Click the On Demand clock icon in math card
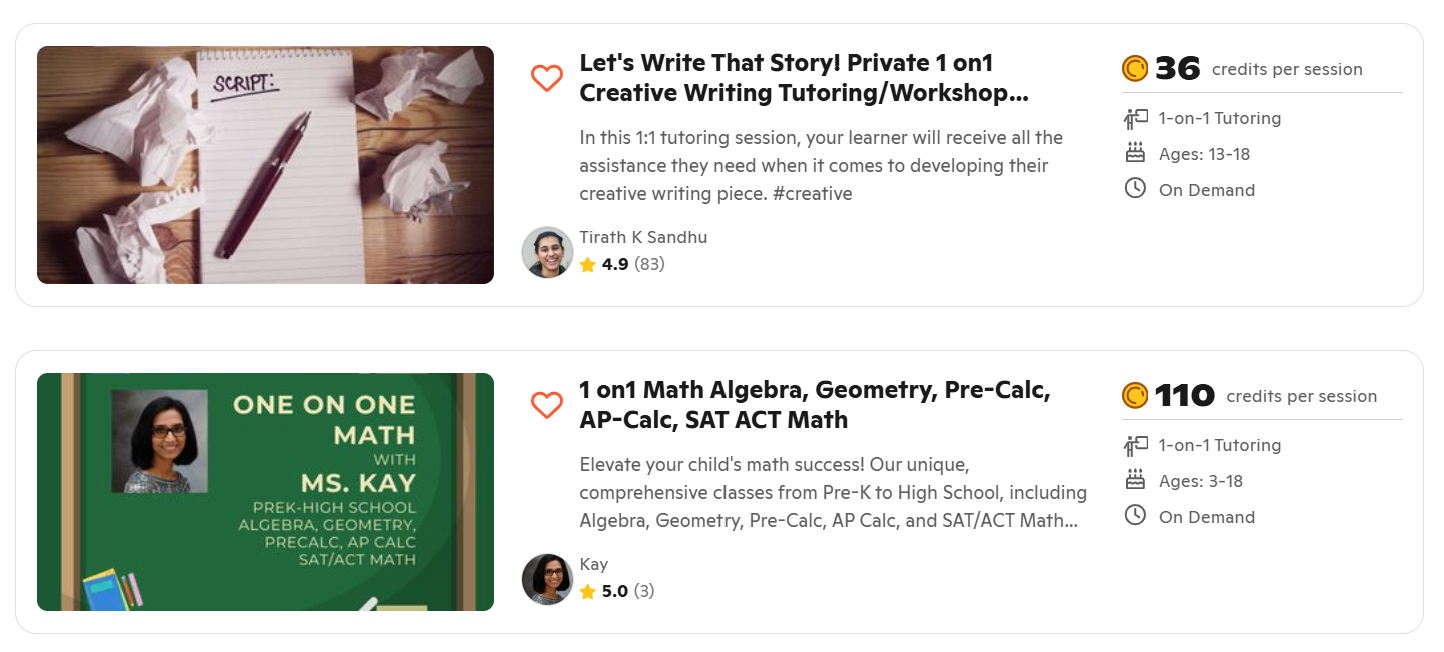 coord(1135,516)
